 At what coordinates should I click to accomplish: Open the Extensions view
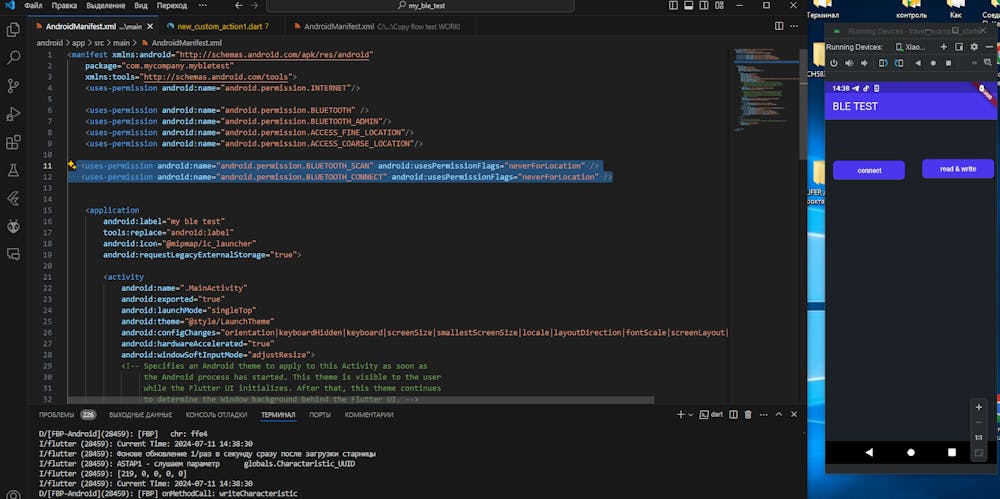[14, 142]
